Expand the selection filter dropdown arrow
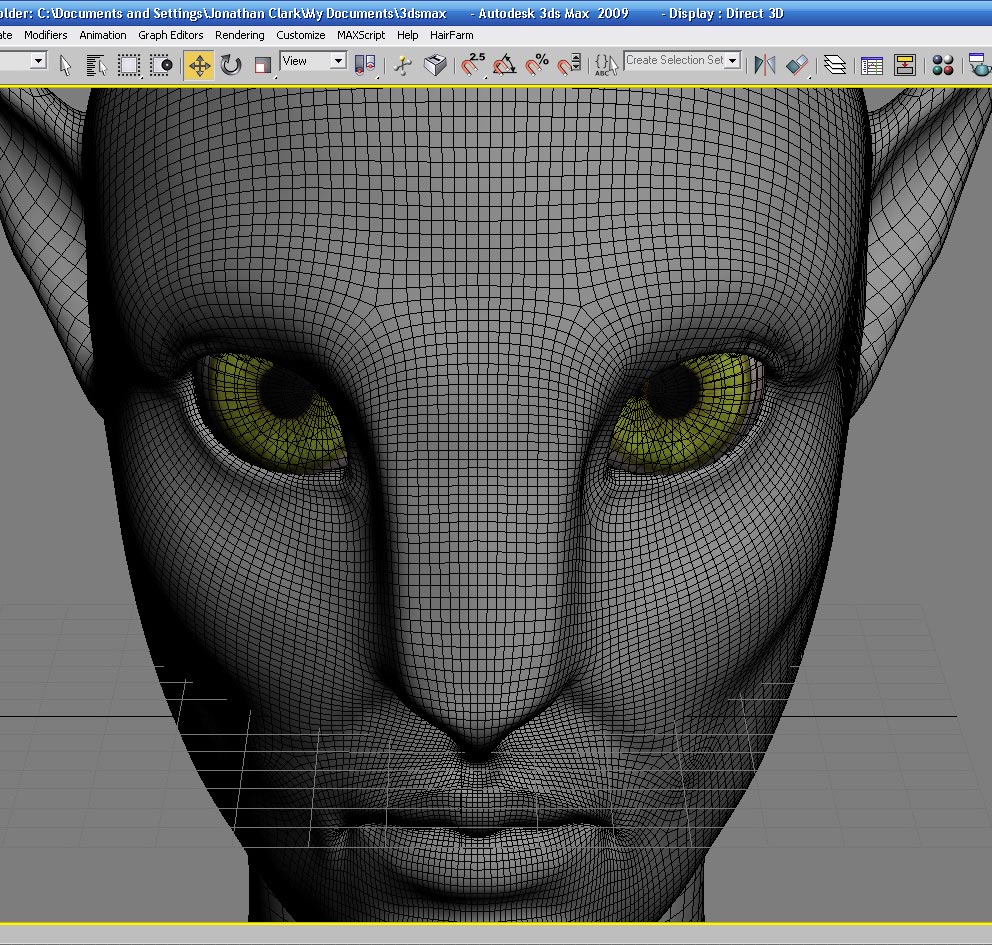Image resolution: width=992 pixels, height=945 pixels. [x=39, y=61]
